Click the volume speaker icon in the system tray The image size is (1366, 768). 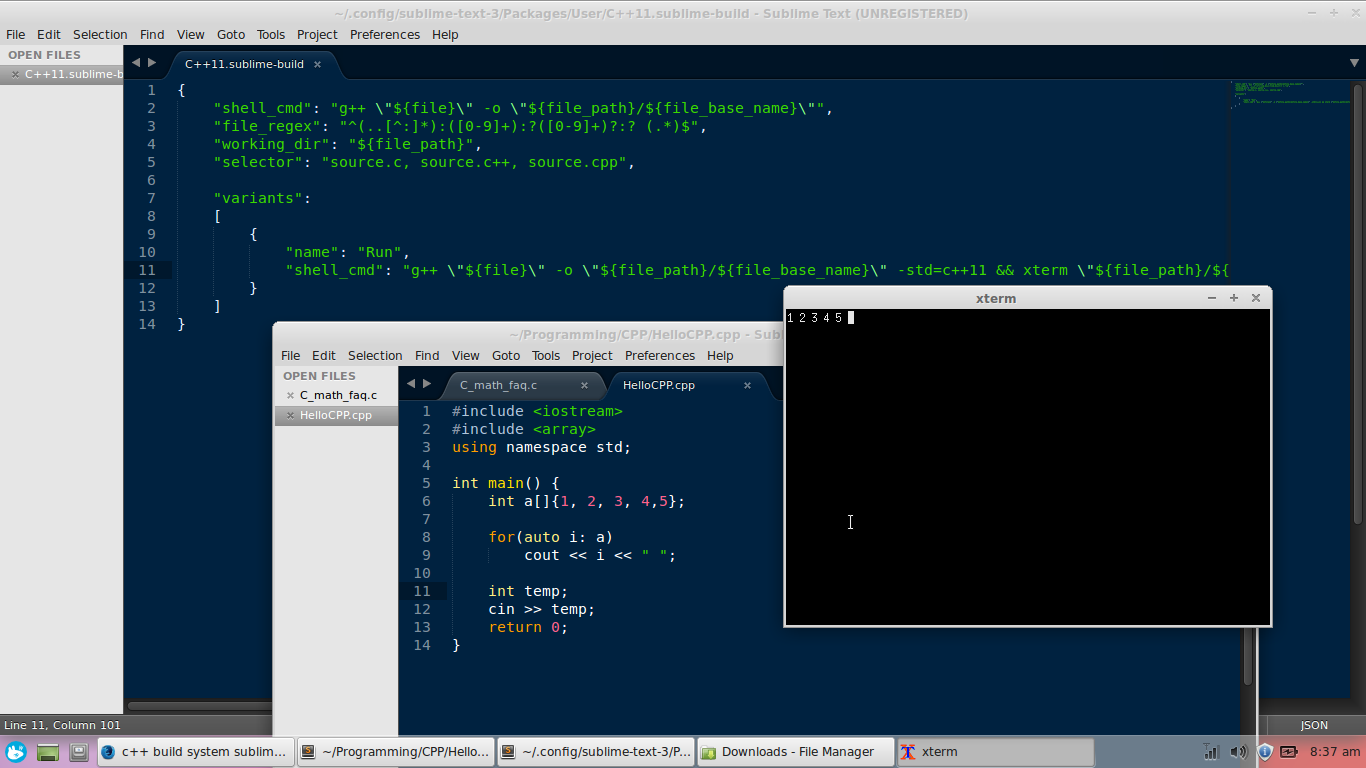(x=1239, y=752)
